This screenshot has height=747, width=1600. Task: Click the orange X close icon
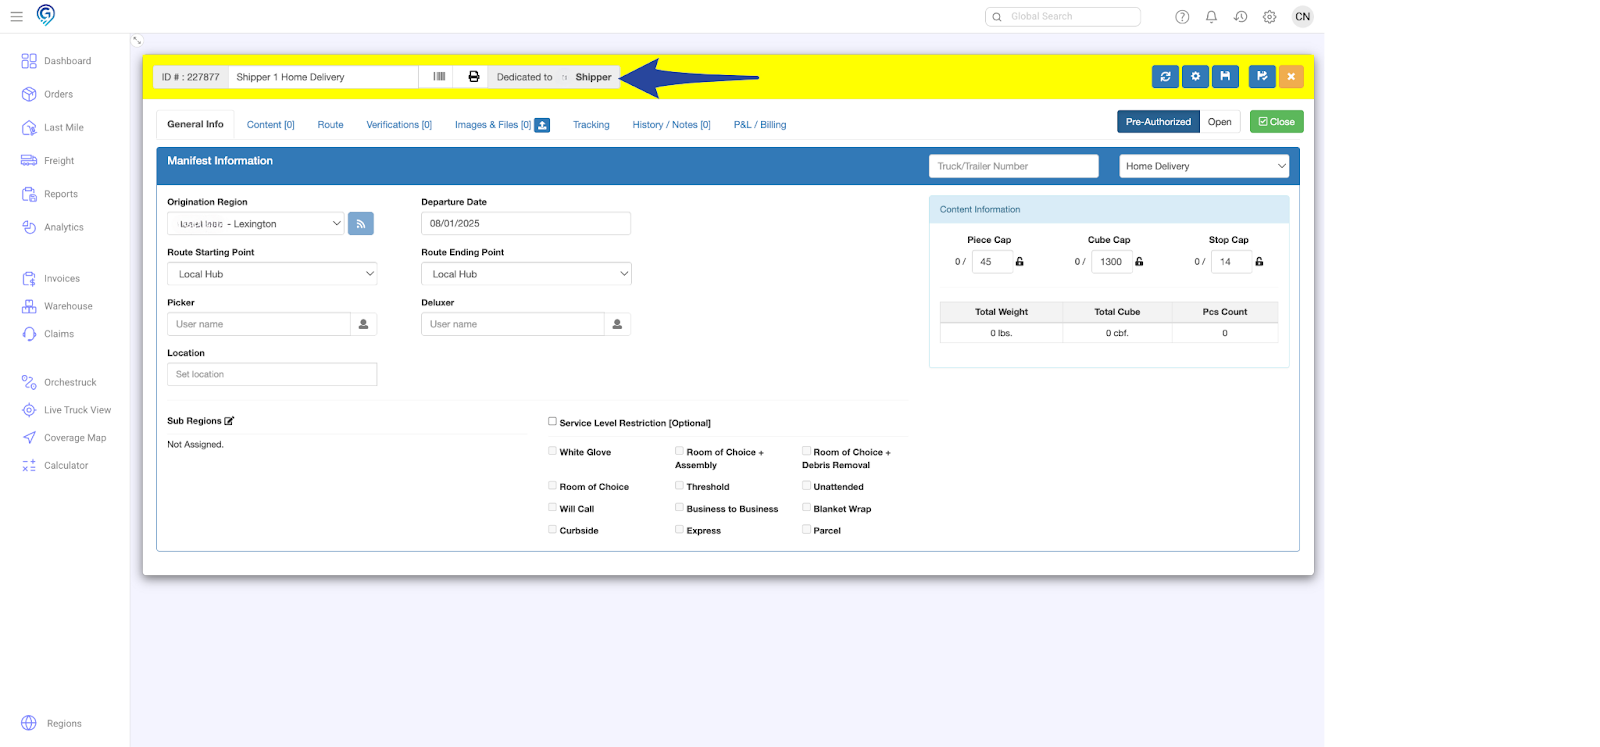(1291, 77)
